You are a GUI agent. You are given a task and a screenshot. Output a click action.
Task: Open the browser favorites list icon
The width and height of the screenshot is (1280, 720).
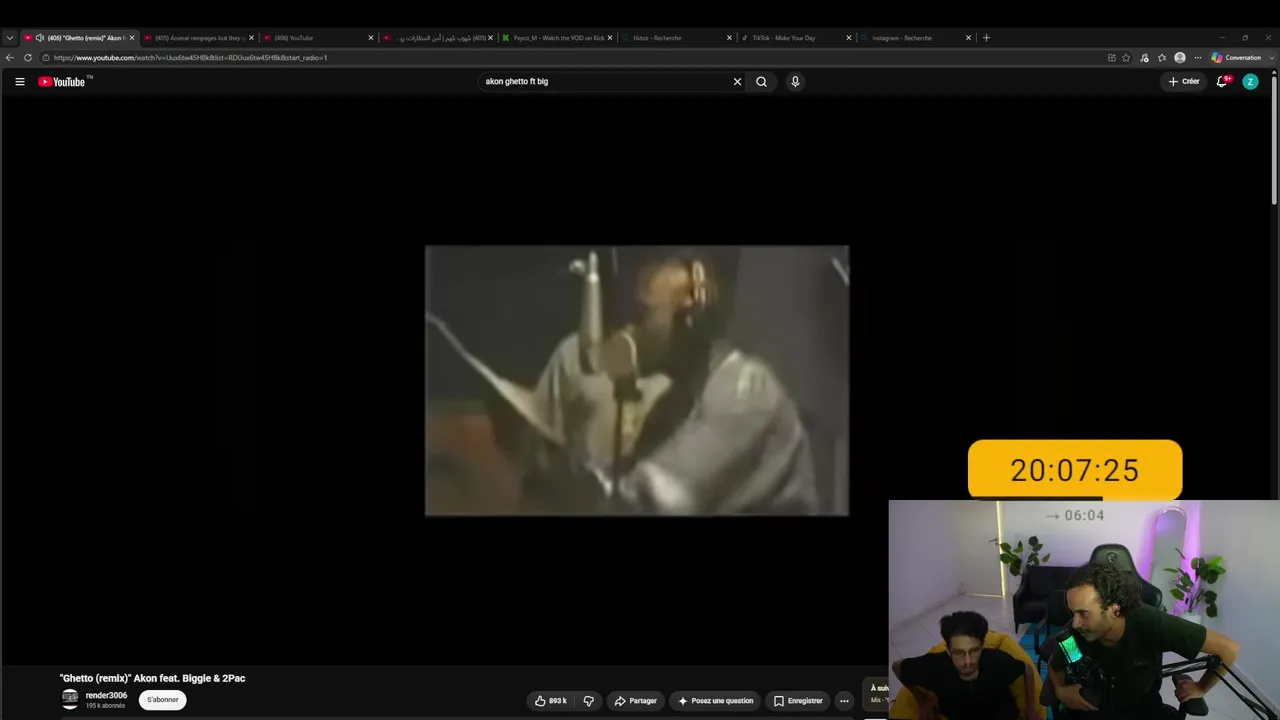tap(1162, 58)
